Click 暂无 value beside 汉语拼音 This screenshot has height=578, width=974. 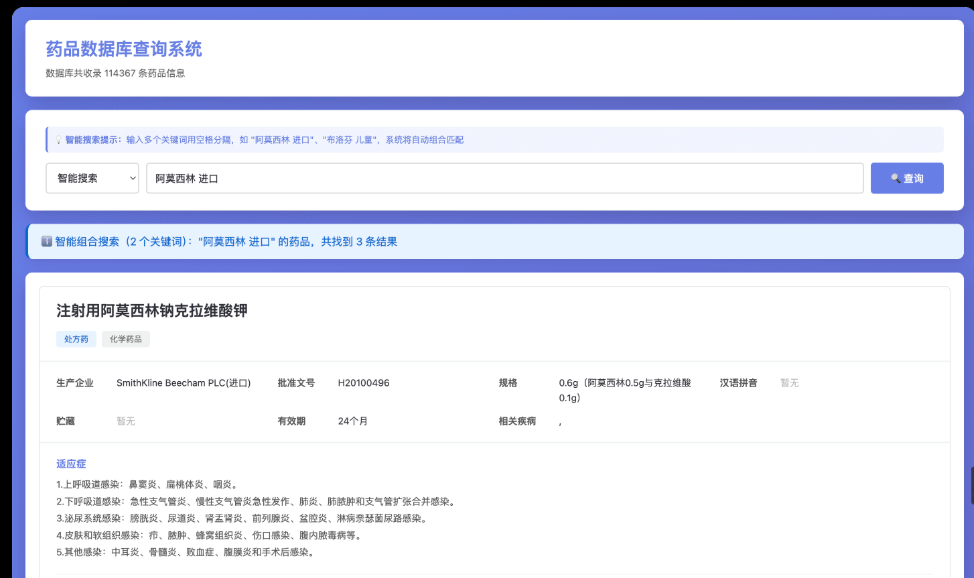click(x=789, y=383)
